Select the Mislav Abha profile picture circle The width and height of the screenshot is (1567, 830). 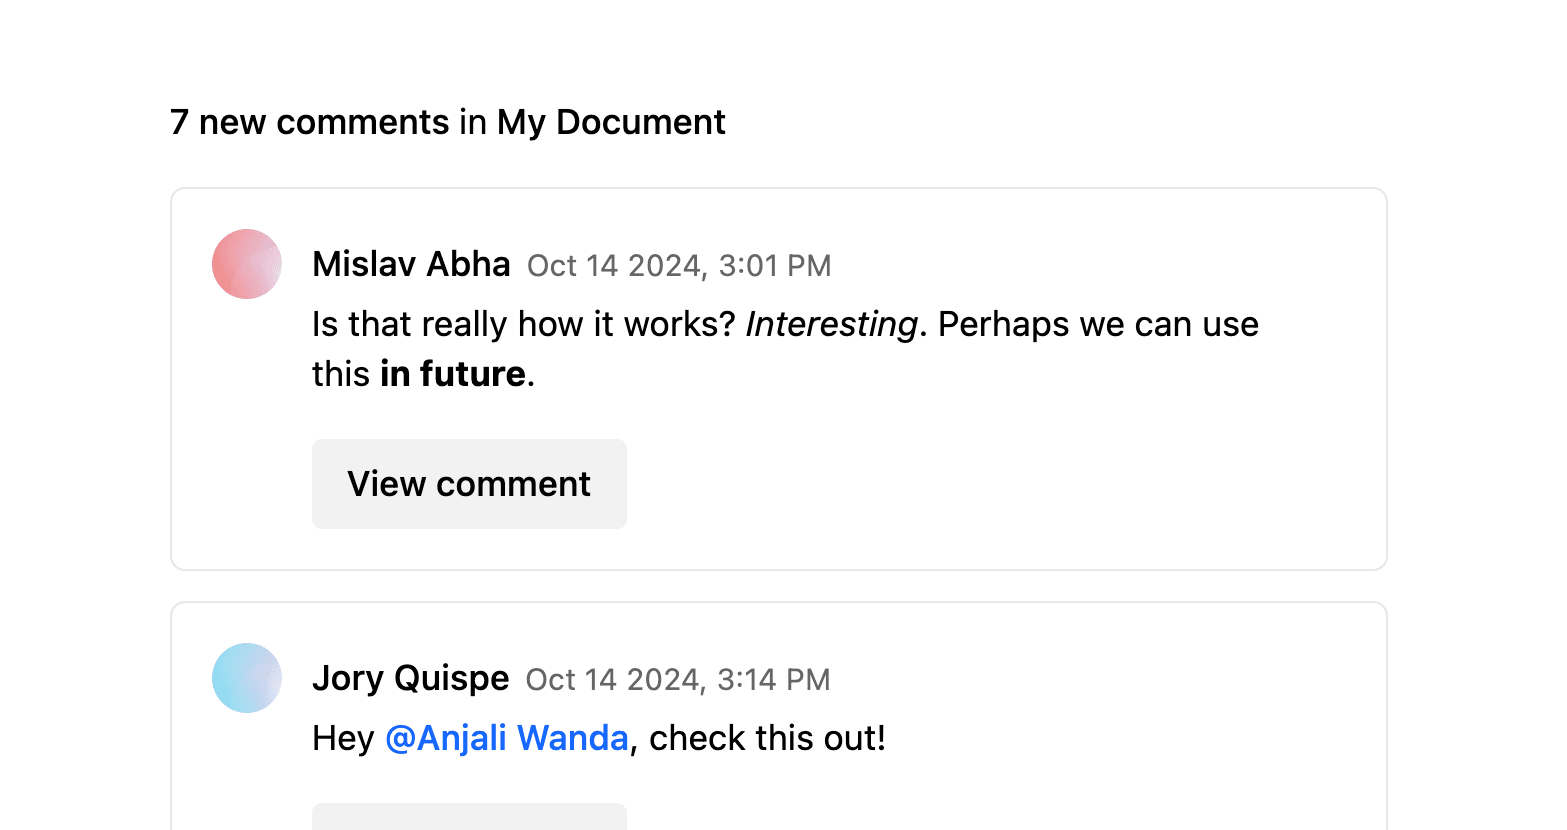(246, 263)
